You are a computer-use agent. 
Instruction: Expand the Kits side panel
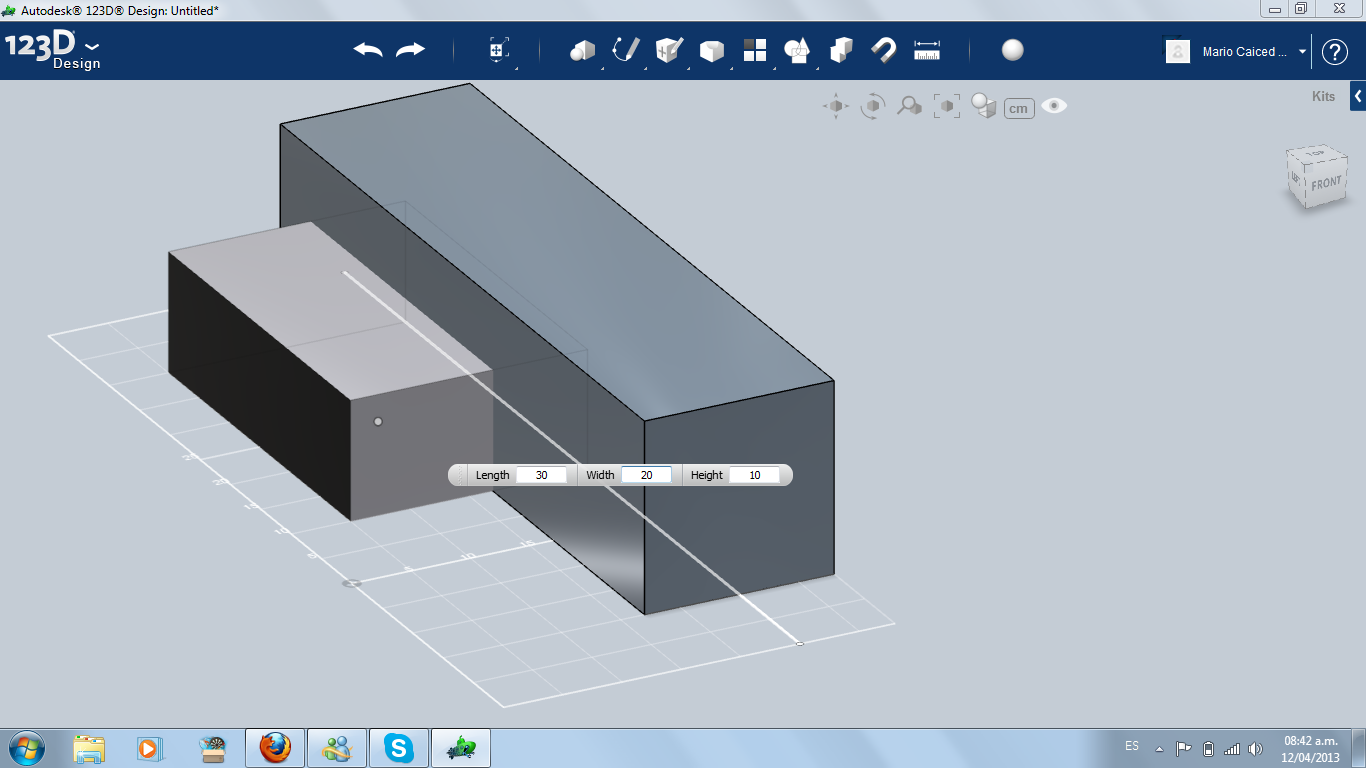(x=1358, y=96)
